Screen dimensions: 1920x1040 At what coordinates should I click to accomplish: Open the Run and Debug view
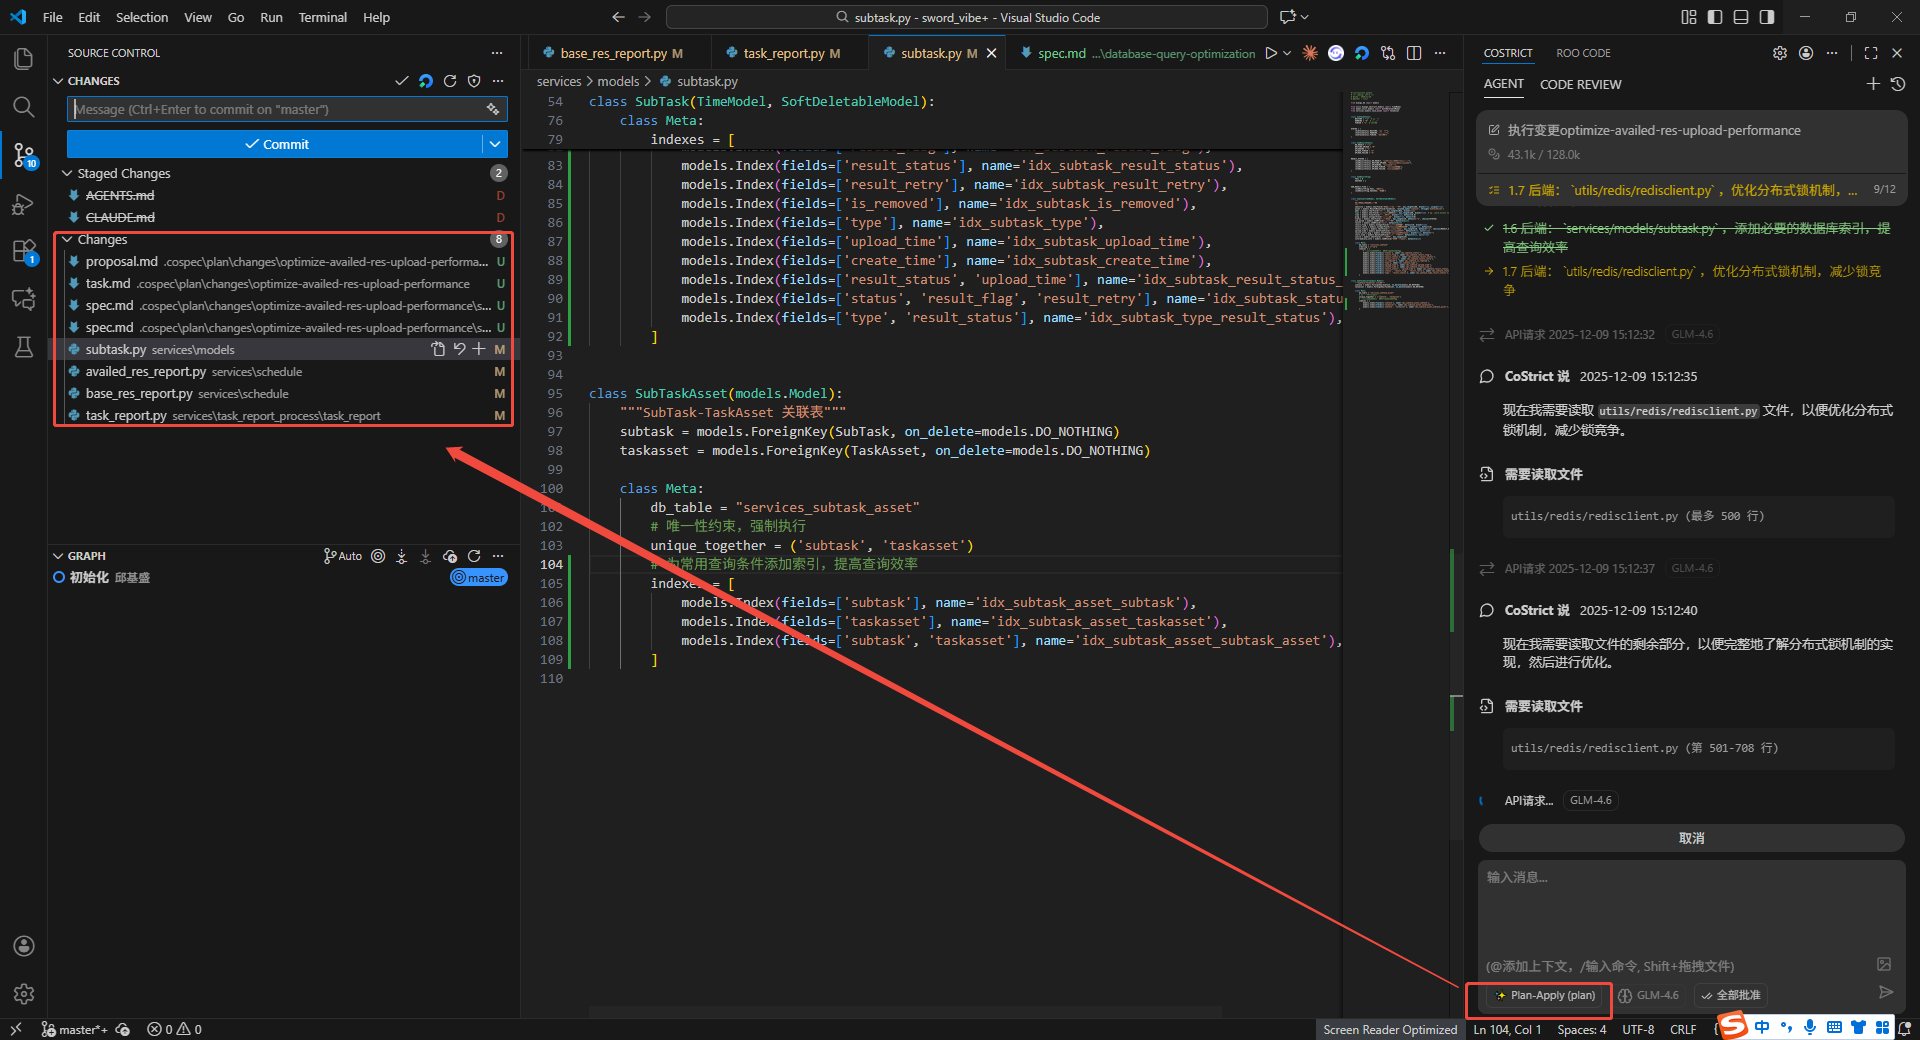pos(24,204)
